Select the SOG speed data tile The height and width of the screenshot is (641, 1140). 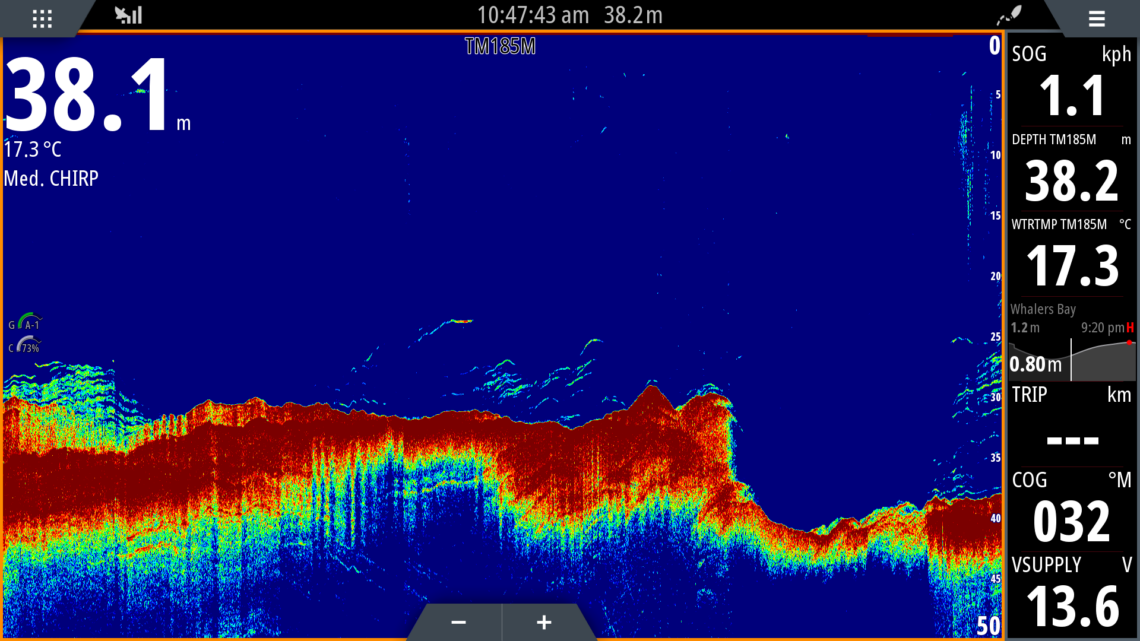pyautogui.click(x=1072, y=84)
